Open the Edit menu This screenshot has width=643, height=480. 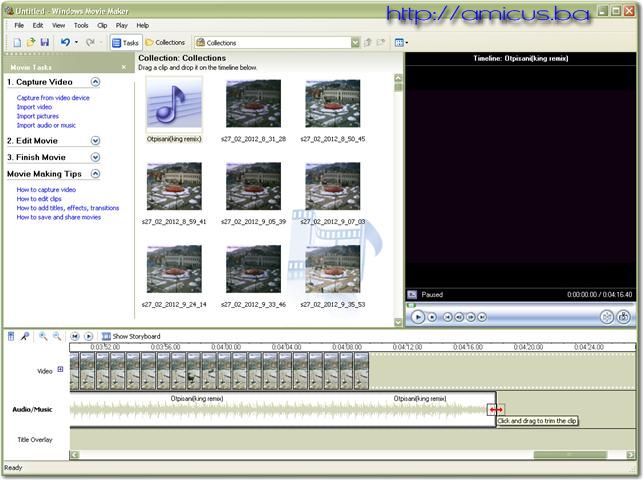(38, 25)
